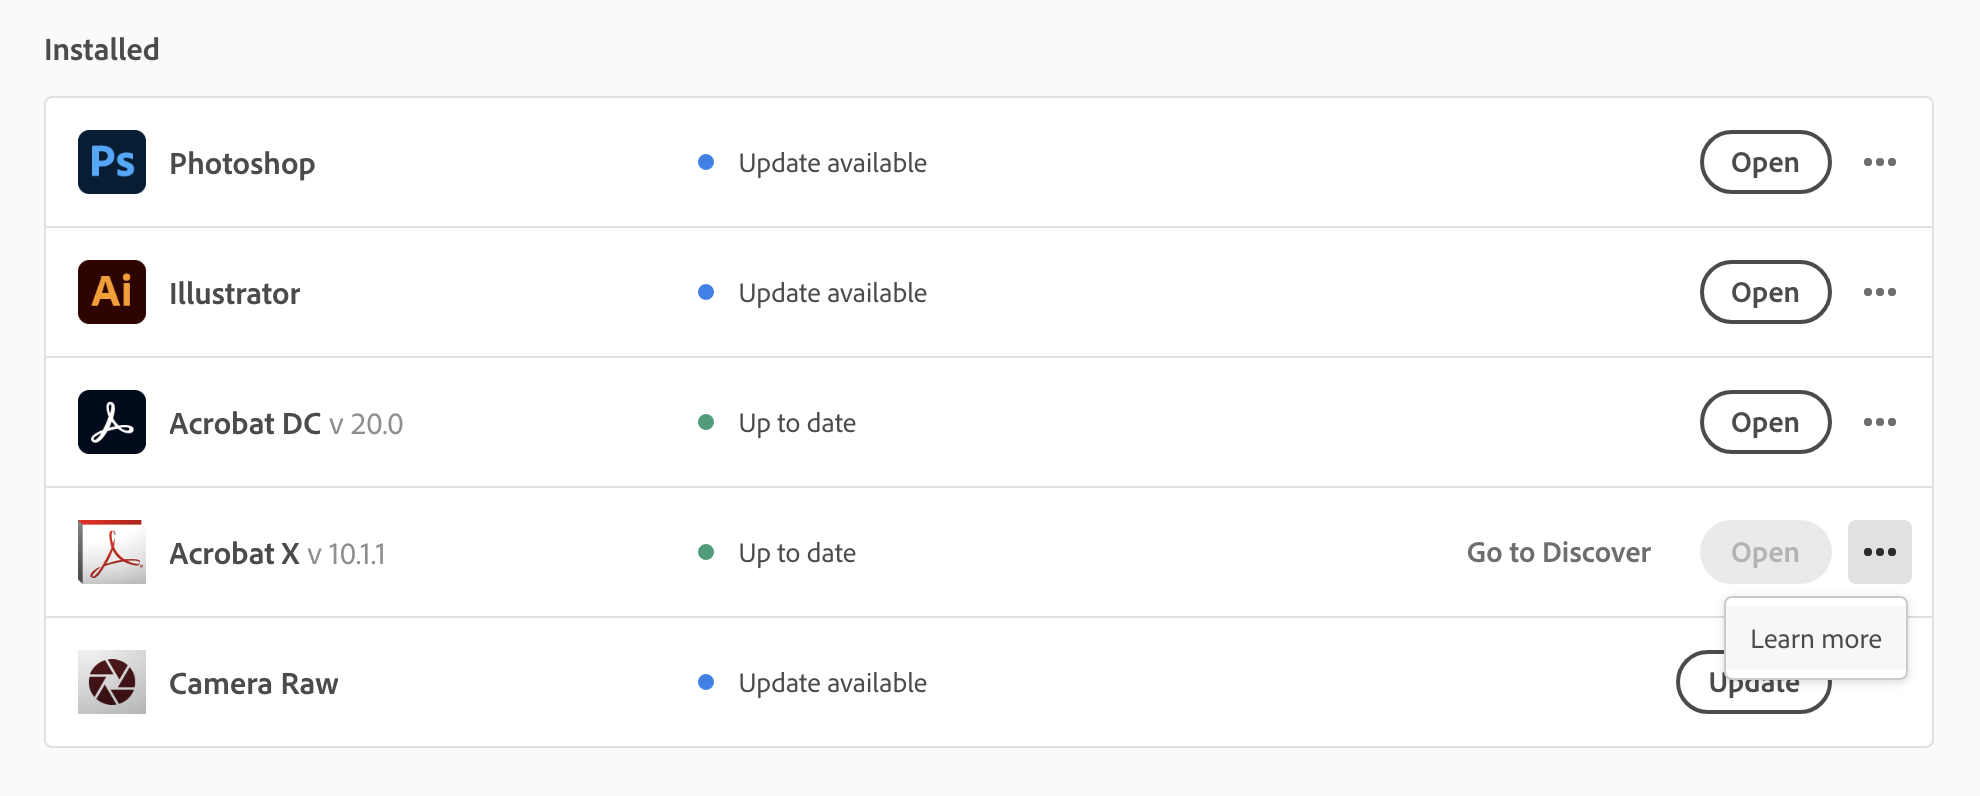Click Acrobat DC's green status dot
The height and width of the screenshot is (796, 1980).
coord(706,422)
